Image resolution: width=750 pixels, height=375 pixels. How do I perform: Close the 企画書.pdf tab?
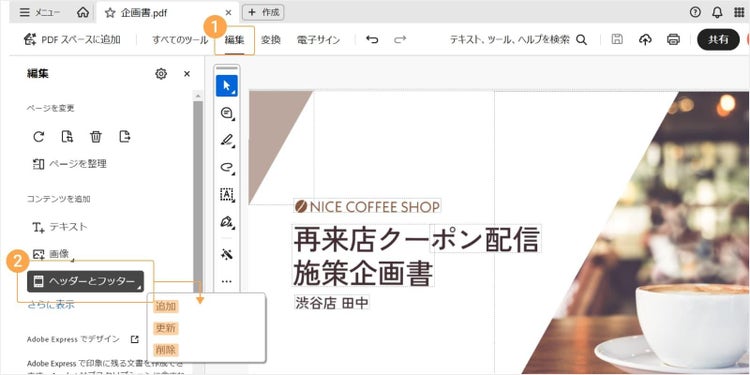click(228, 13)
